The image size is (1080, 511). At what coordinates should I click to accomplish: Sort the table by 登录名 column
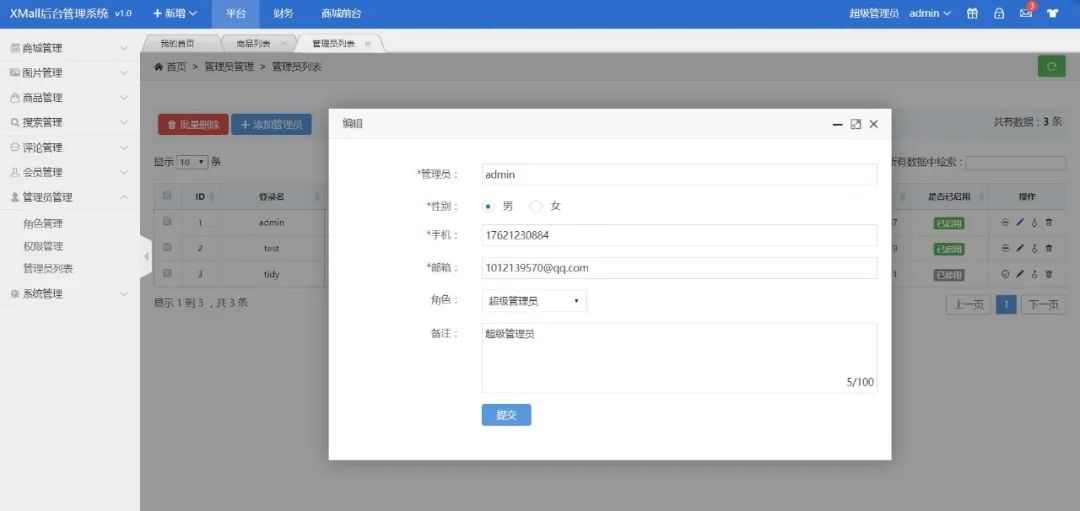click(271, 196)
